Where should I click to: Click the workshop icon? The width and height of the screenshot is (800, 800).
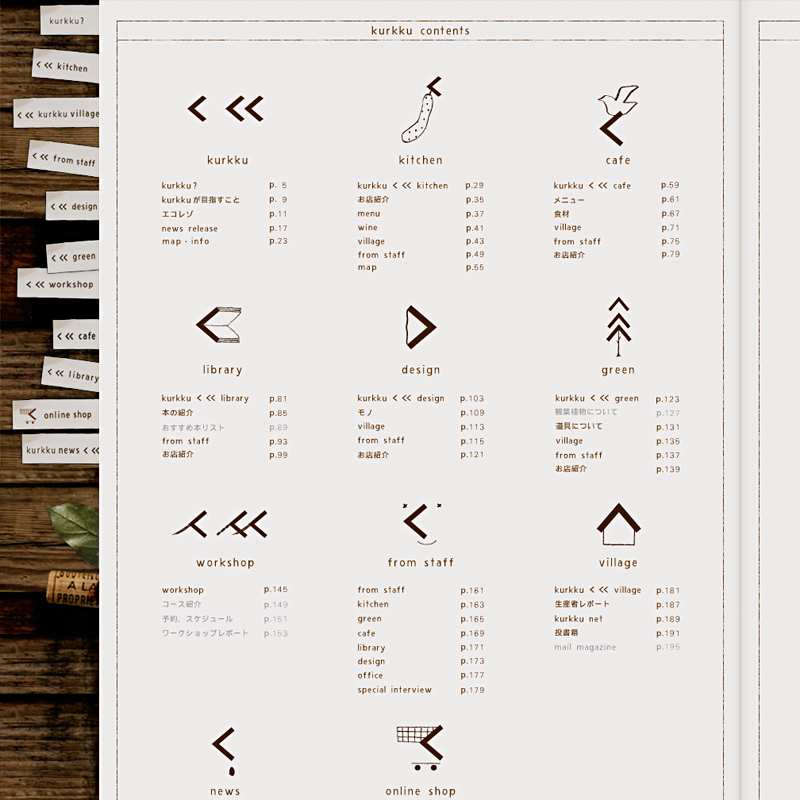click(x=224, y=525)
